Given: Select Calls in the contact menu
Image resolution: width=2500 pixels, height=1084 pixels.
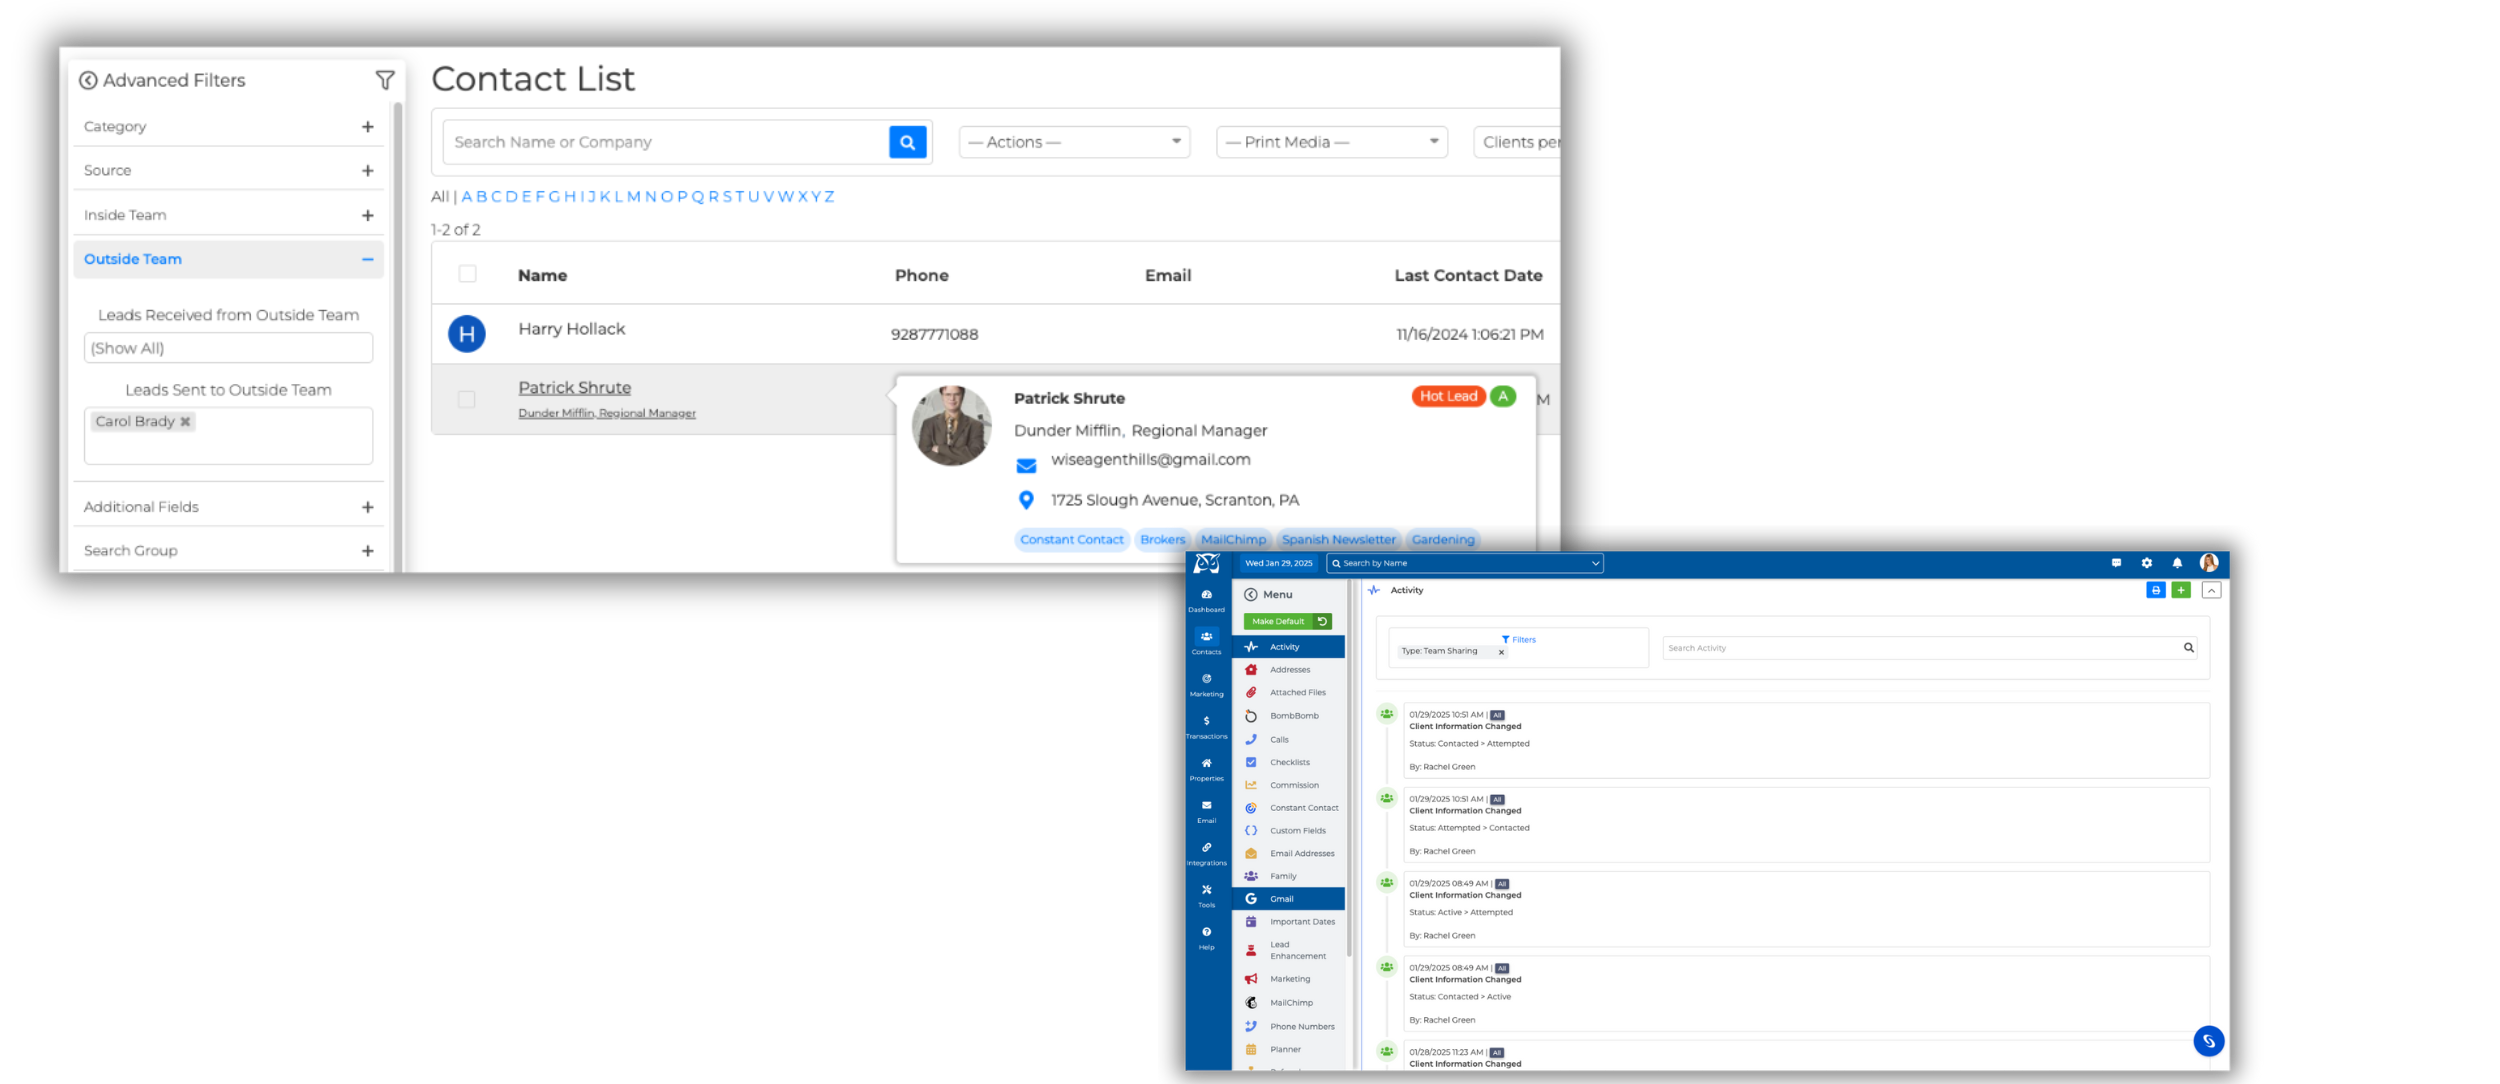Looking at the screenshot, I should tap(1288, 740).
